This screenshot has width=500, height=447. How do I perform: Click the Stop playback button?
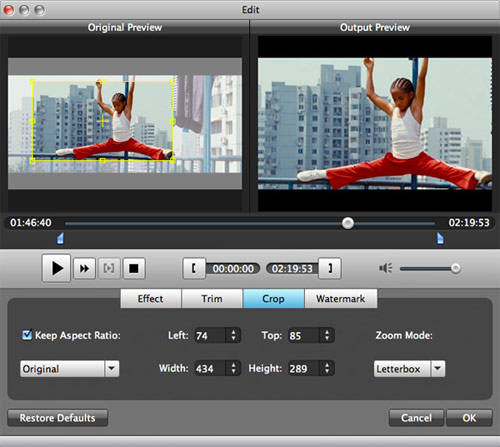click(x=134, y=268)
